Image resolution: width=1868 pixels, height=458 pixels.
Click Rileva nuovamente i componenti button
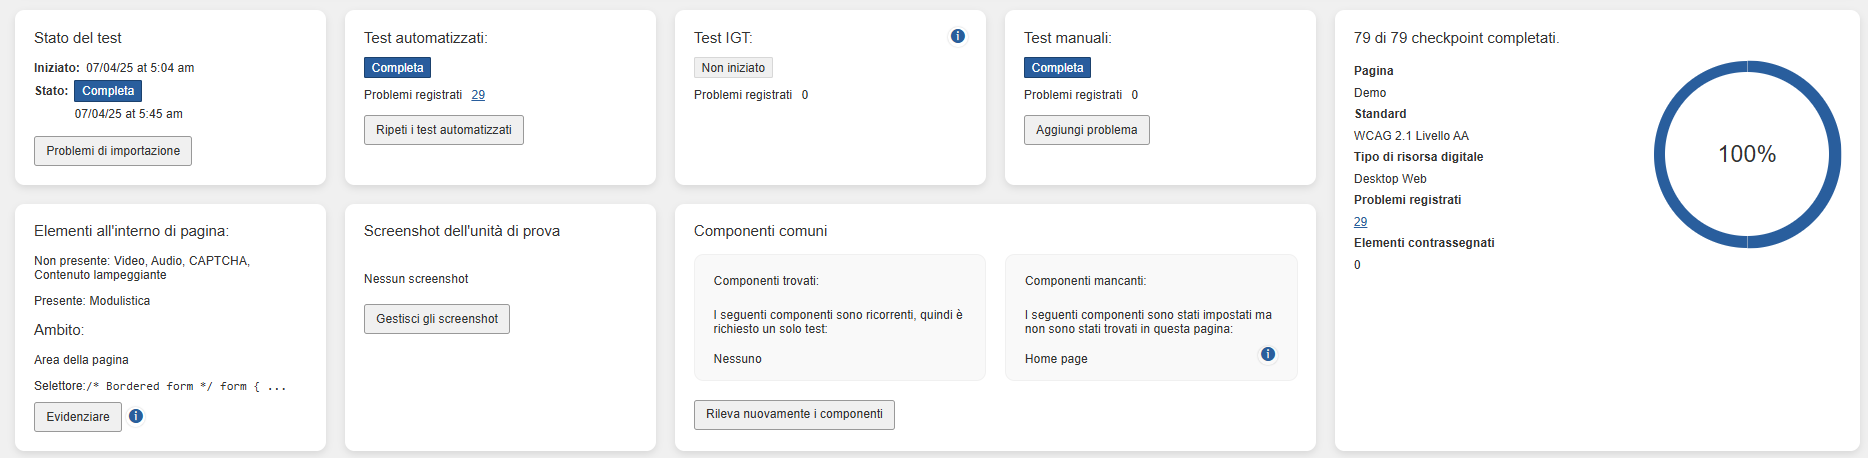coord(794,414)
